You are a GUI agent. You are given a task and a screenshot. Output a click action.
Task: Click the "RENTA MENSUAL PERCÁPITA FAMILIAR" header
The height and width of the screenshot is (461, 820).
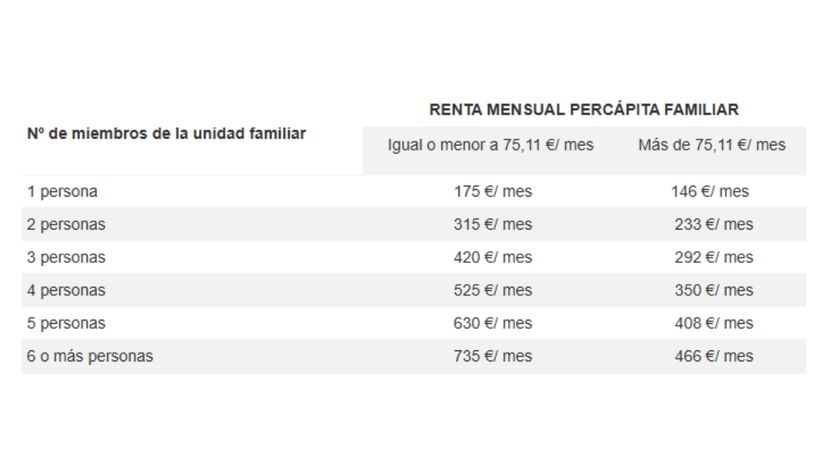point(584,109)
